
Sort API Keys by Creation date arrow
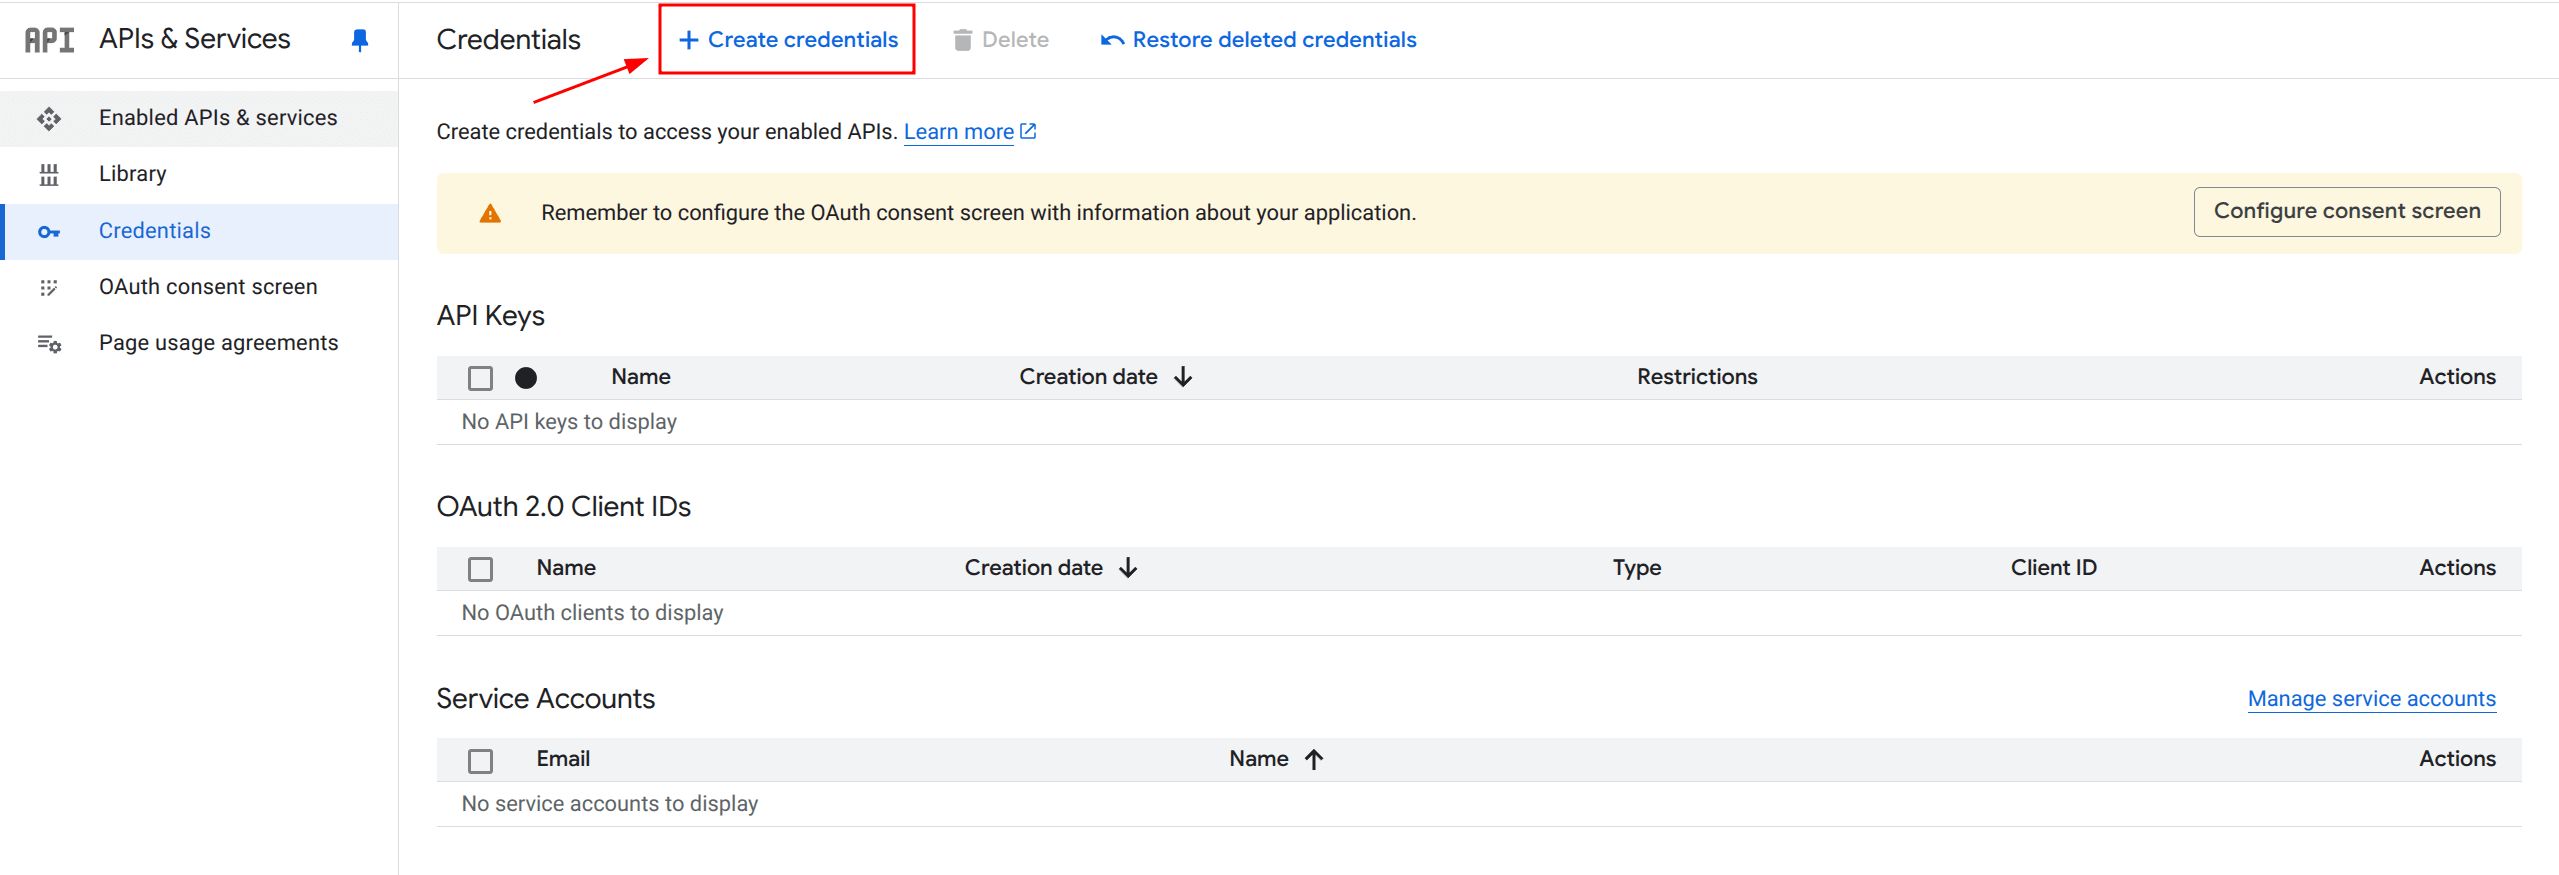[x=1183, y=377]
